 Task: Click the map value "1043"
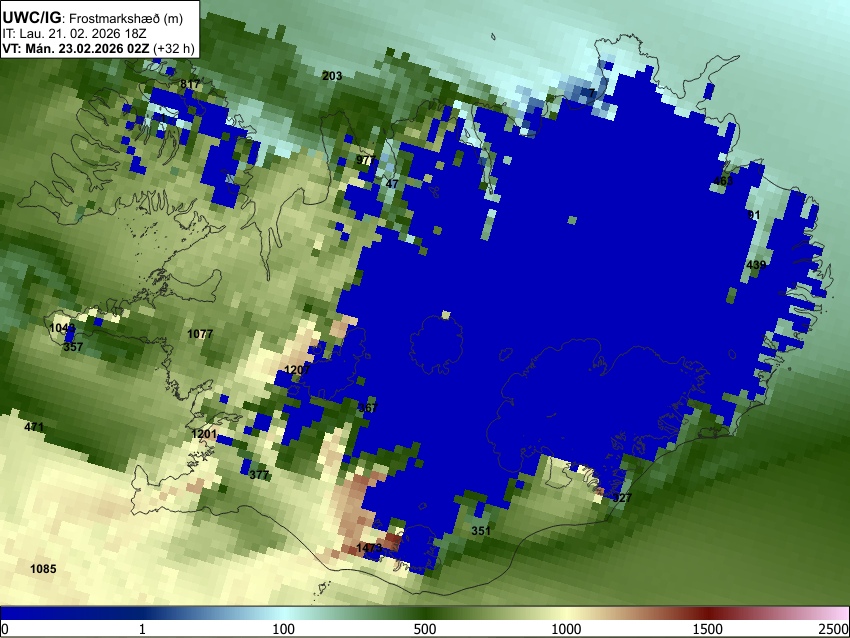point(62,328)
